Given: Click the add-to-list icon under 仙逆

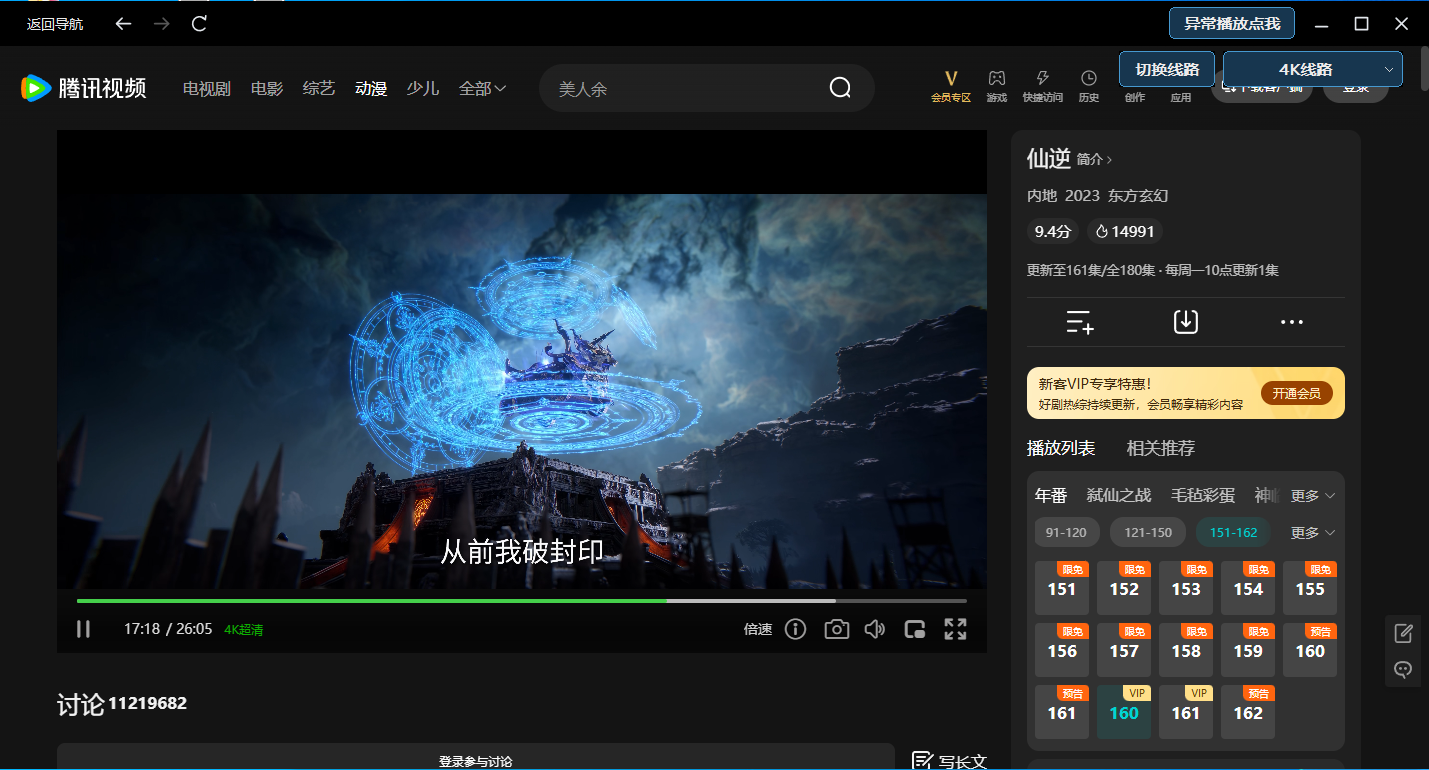Looking at the screenshot, I should pyautogui.click(x=1080, y=322).
